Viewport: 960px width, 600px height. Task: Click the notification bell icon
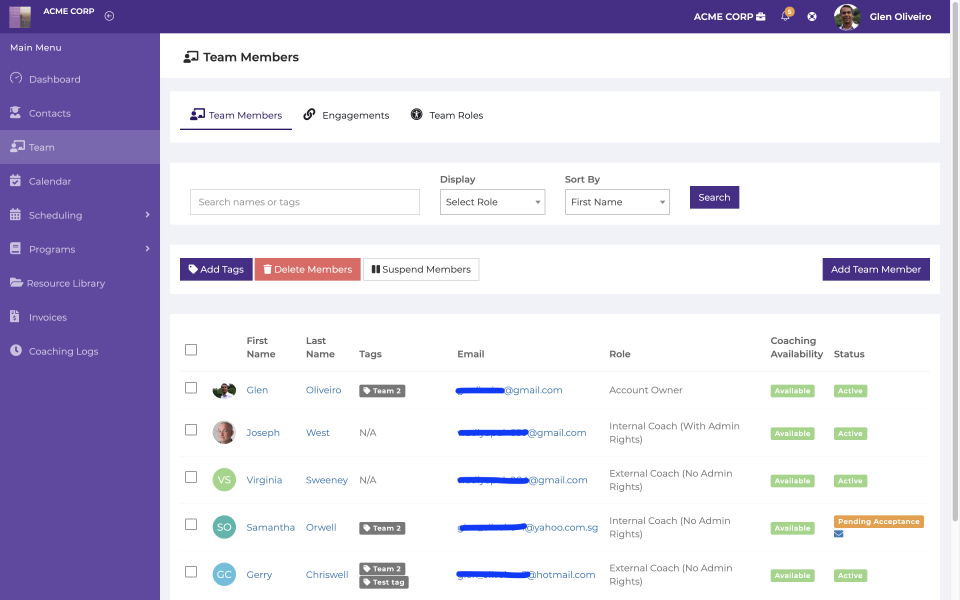[785, 17]
